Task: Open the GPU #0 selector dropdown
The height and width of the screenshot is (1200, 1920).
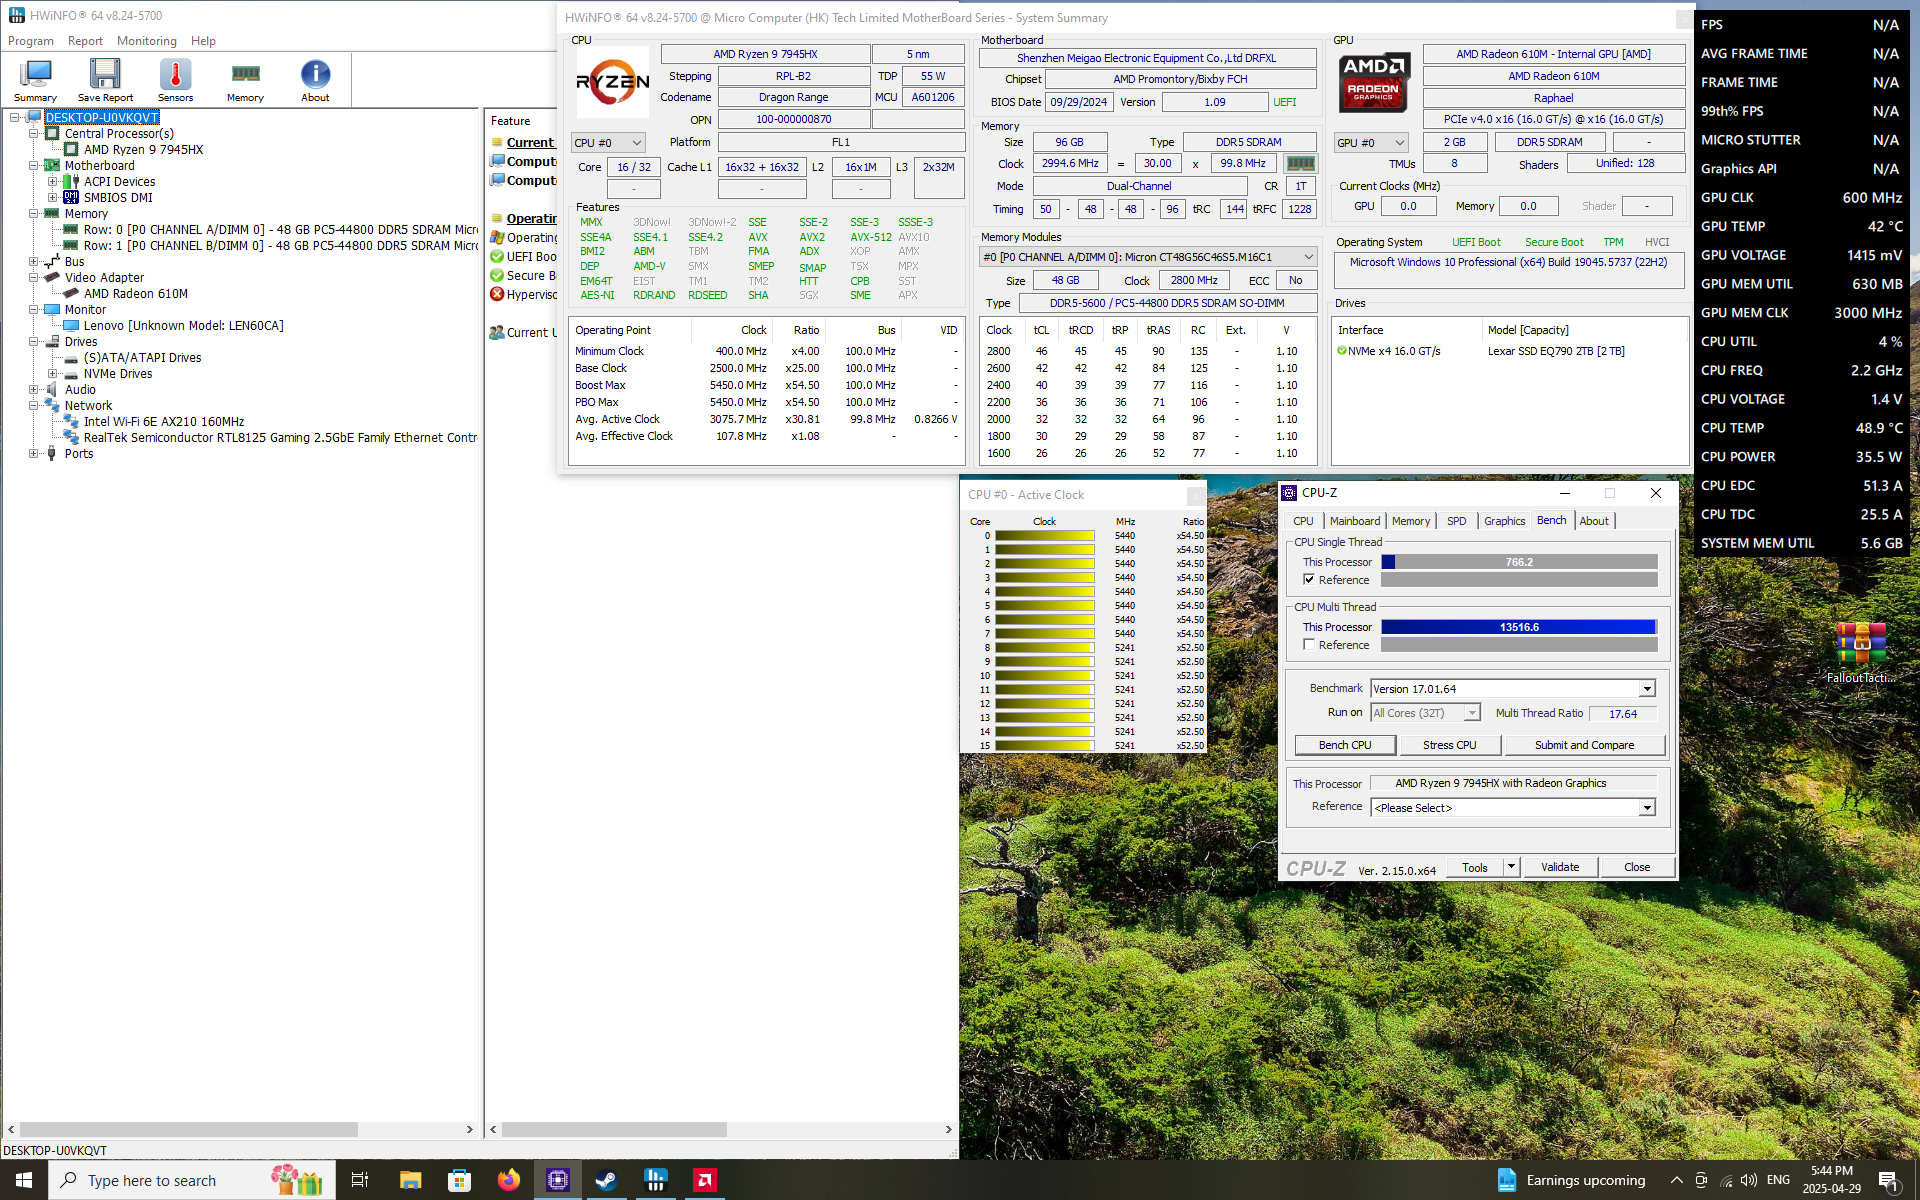Action: pos(1371,143)
